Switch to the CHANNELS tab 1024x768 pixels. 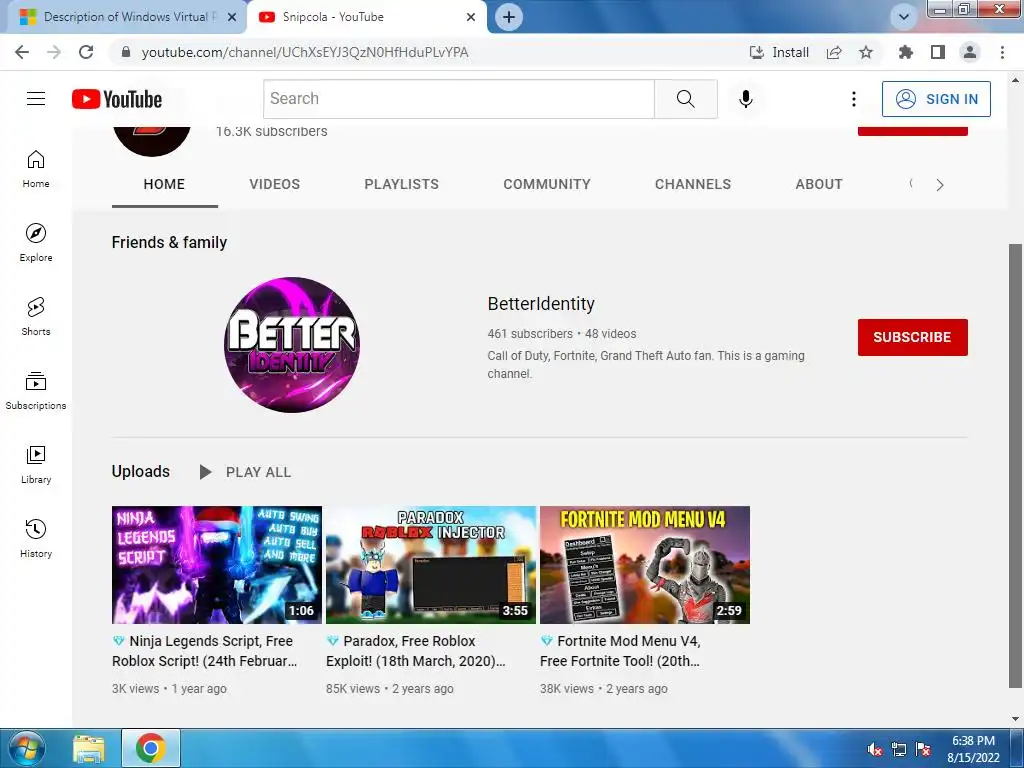tap(693, 184)
